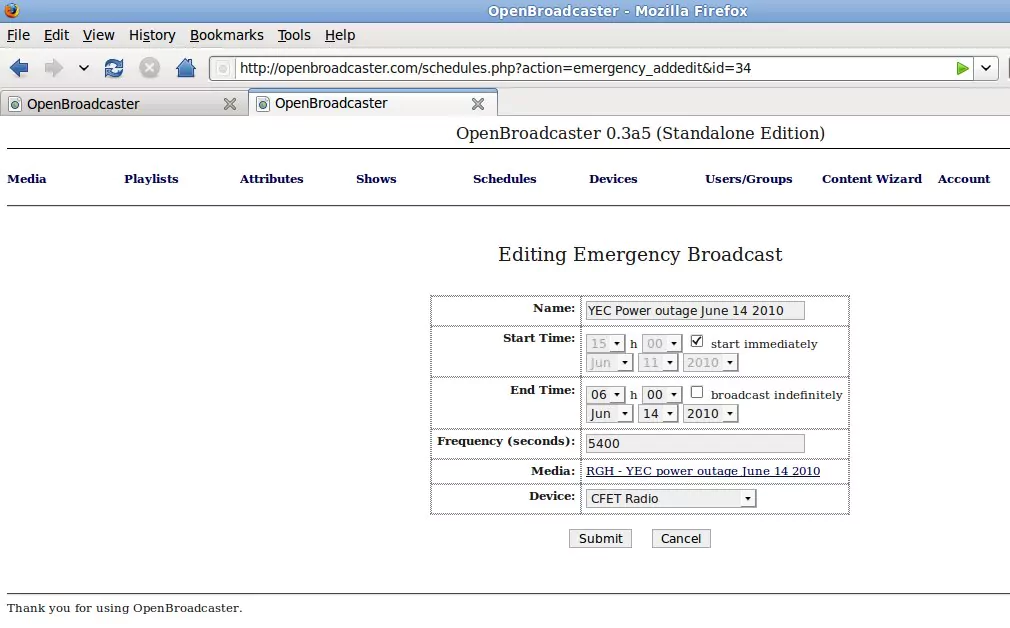
Task: Open the Devices page
Action: pyautogui.click(x=613, y=179)
